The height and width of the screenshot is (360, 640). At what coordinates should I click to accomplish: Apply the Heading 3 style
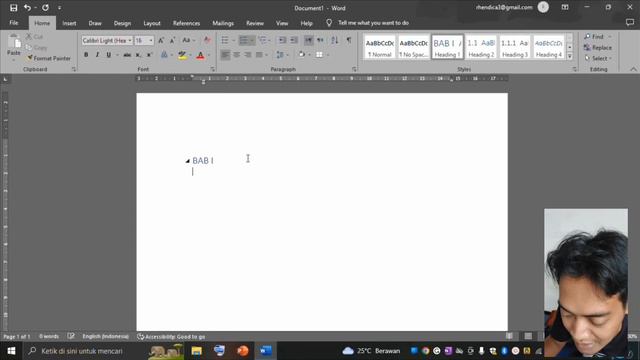pos(515,47)
